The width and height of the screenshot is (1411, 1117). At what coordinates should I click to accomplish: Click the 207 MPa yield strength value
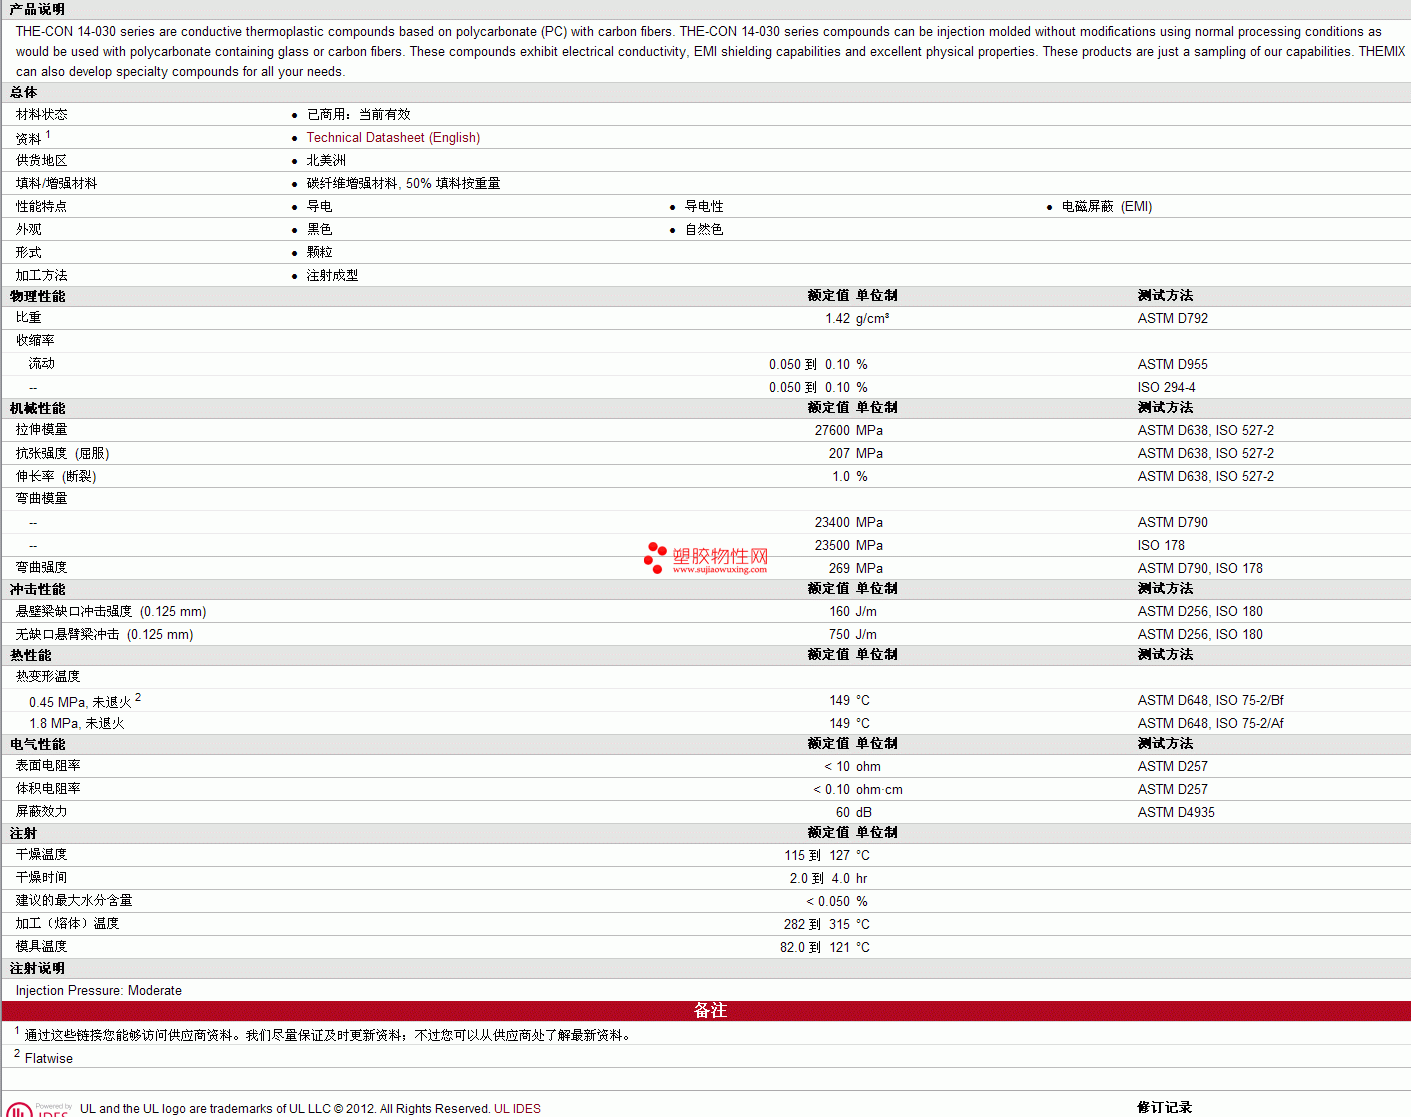point(856,454)
